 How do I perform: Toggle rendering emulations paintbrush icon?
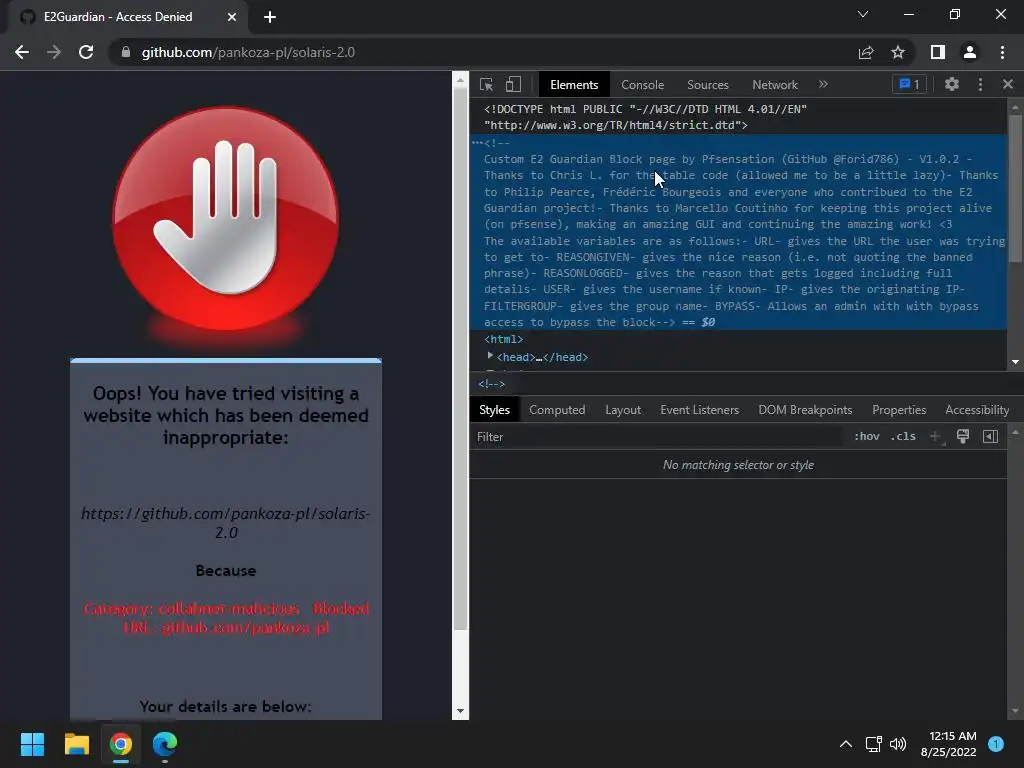point(963,436)
